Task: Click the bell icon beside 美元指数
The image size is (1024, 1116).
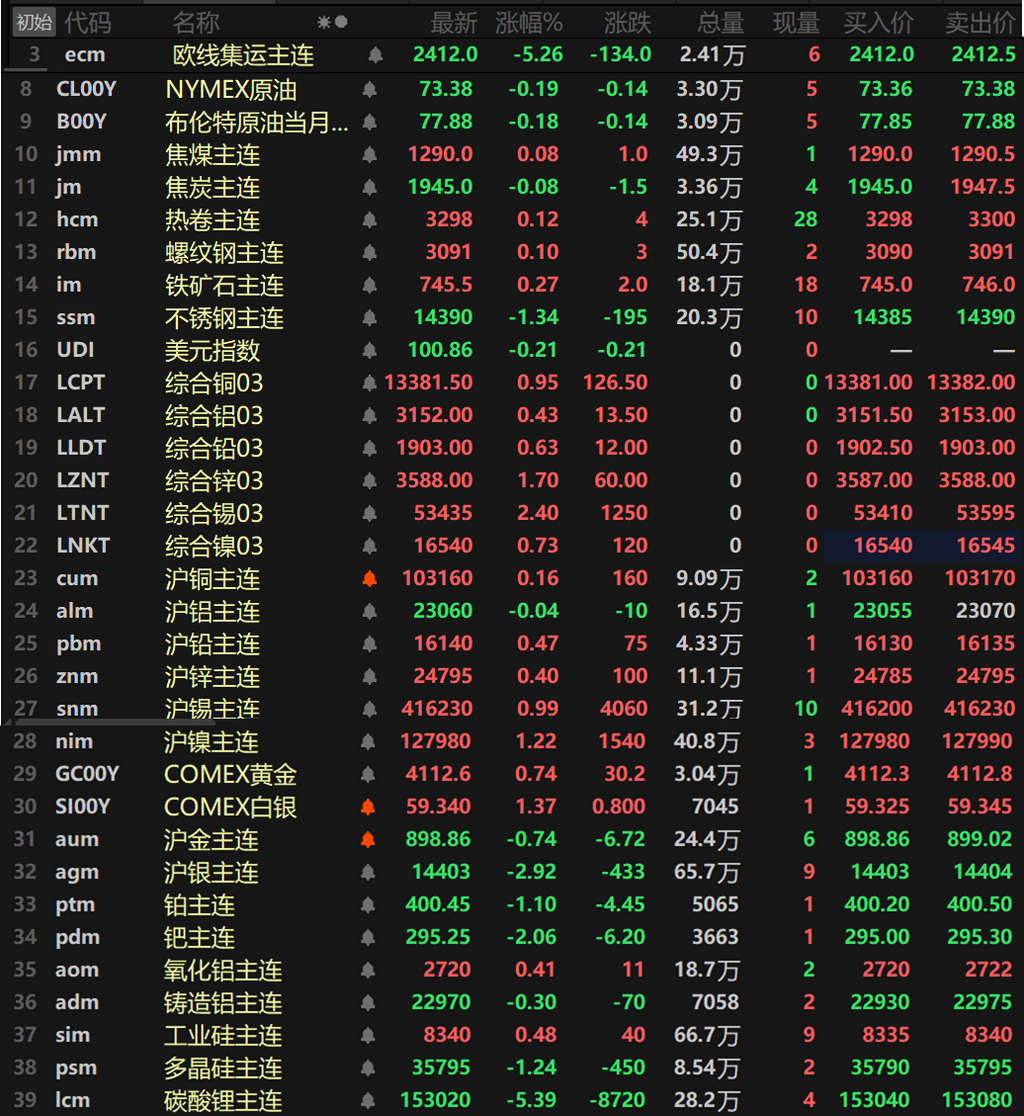Action: (369, 350)
